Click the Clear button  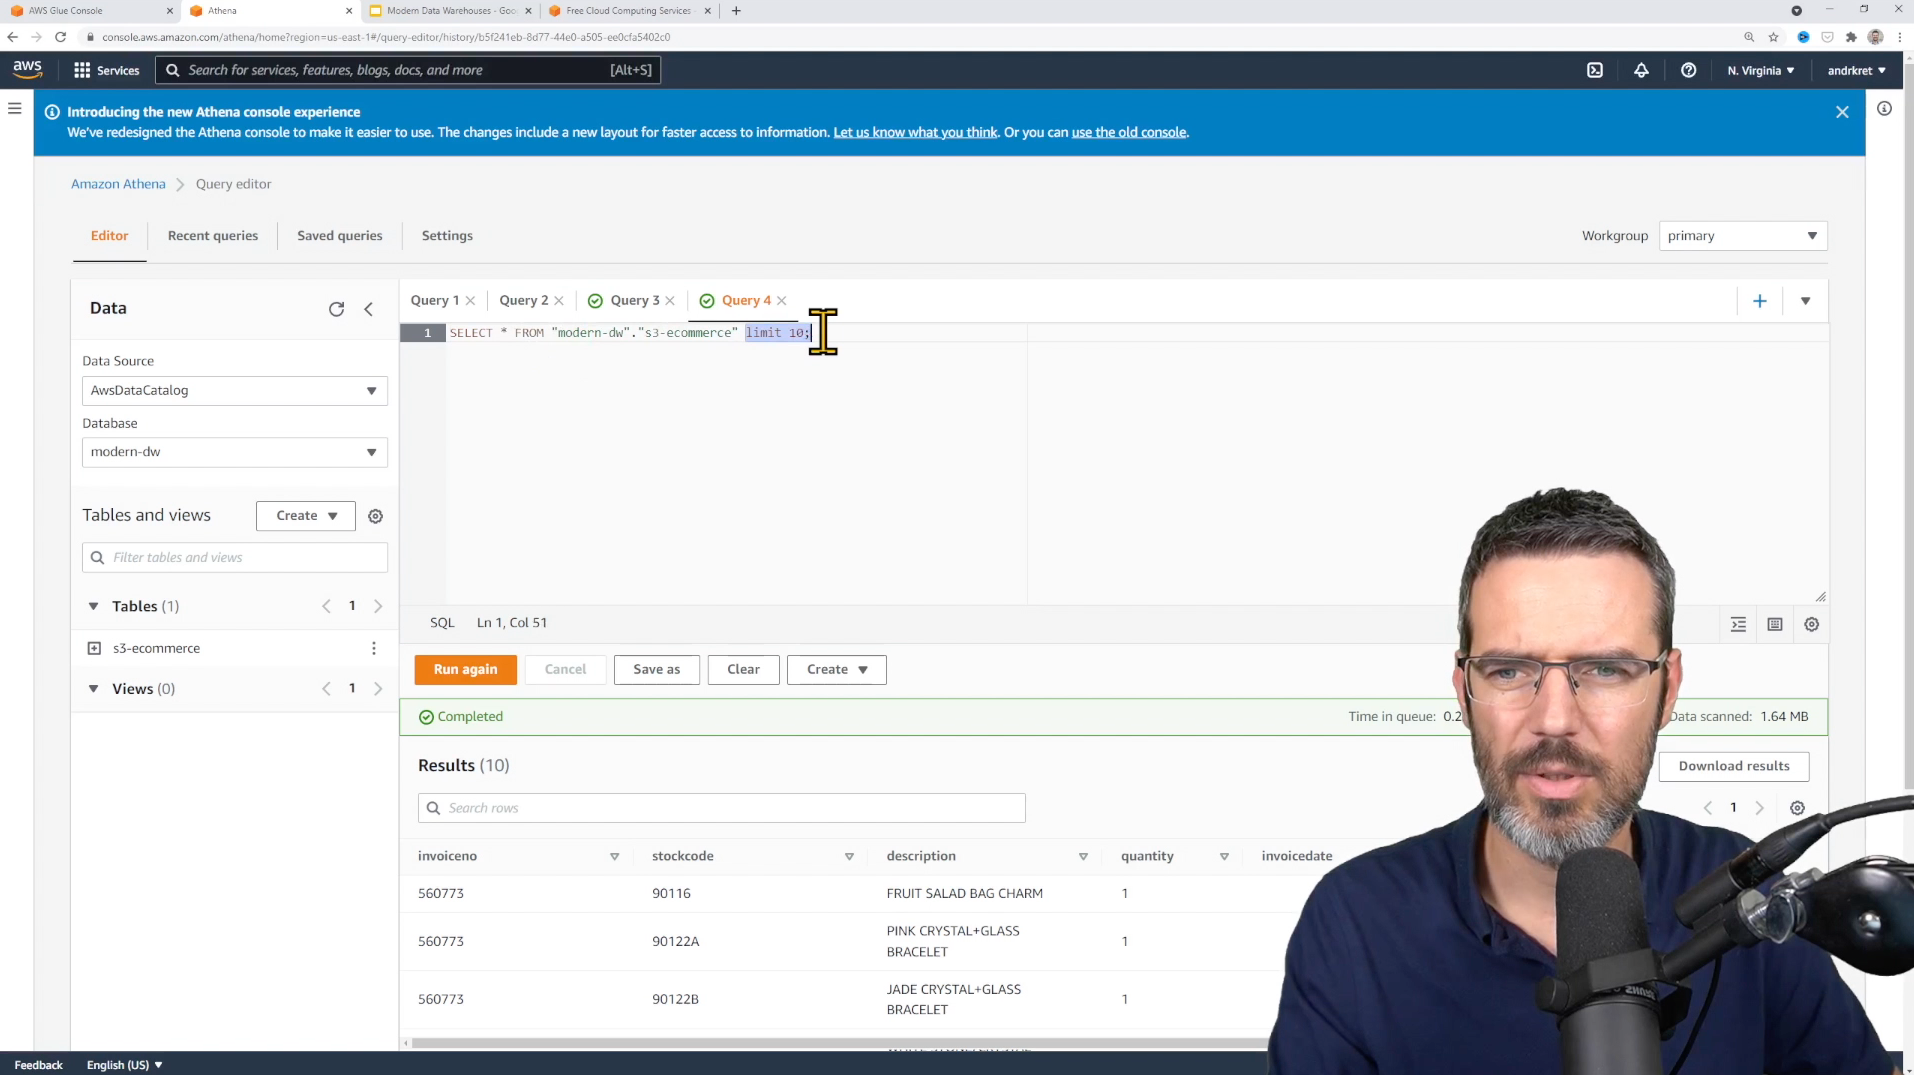(743, 670)
